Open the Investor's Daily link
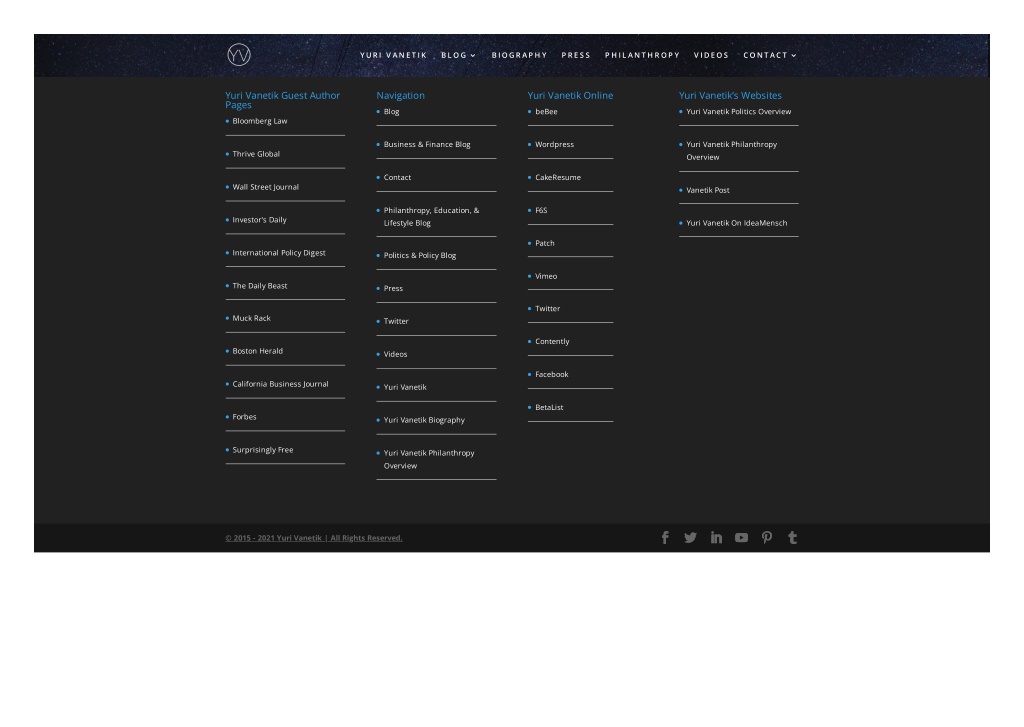This screenshot has height=727, width=1024. point(259,220)
